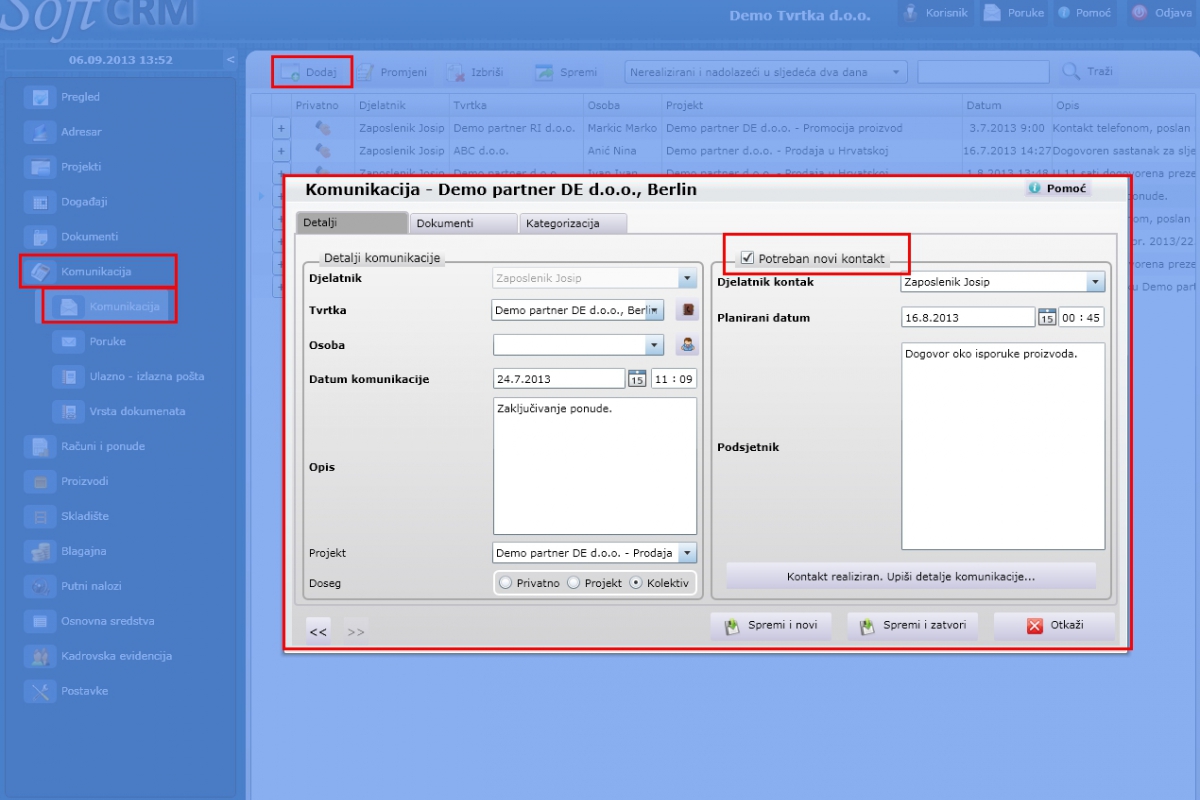Switch to the Dokumenti tab
This screenshot has height=800, width=1200.
tap(463, 223)
